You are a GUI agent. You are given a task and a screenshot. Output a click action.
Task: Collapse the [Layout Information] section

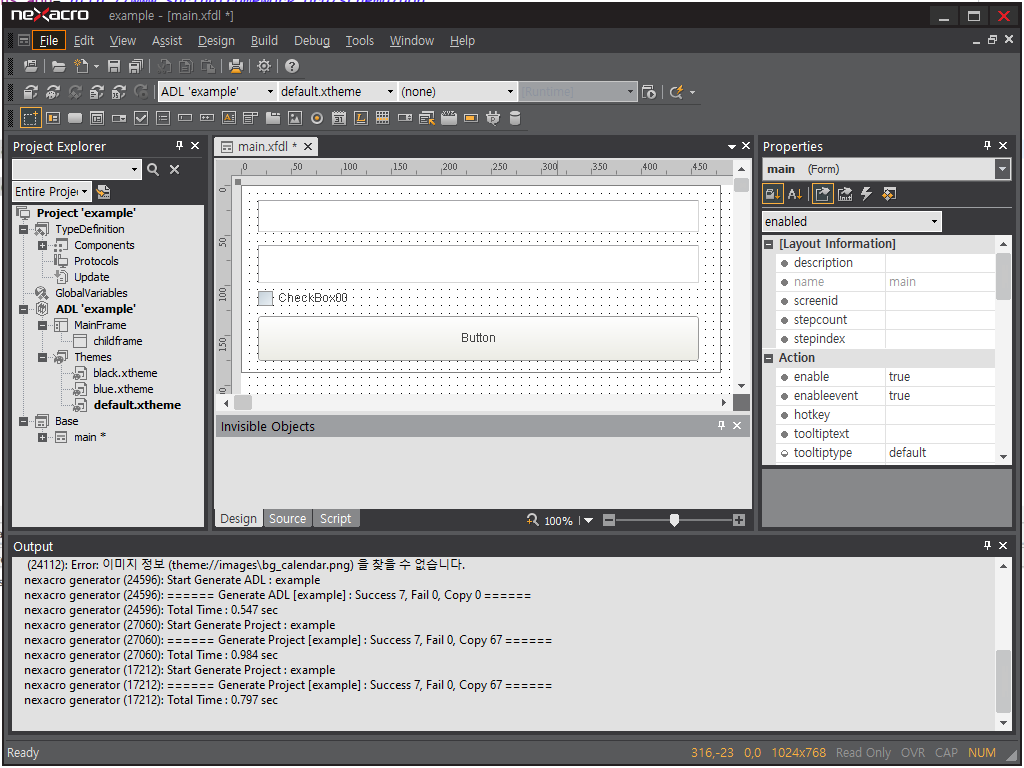pyautogui.click(x=769, y=244)
